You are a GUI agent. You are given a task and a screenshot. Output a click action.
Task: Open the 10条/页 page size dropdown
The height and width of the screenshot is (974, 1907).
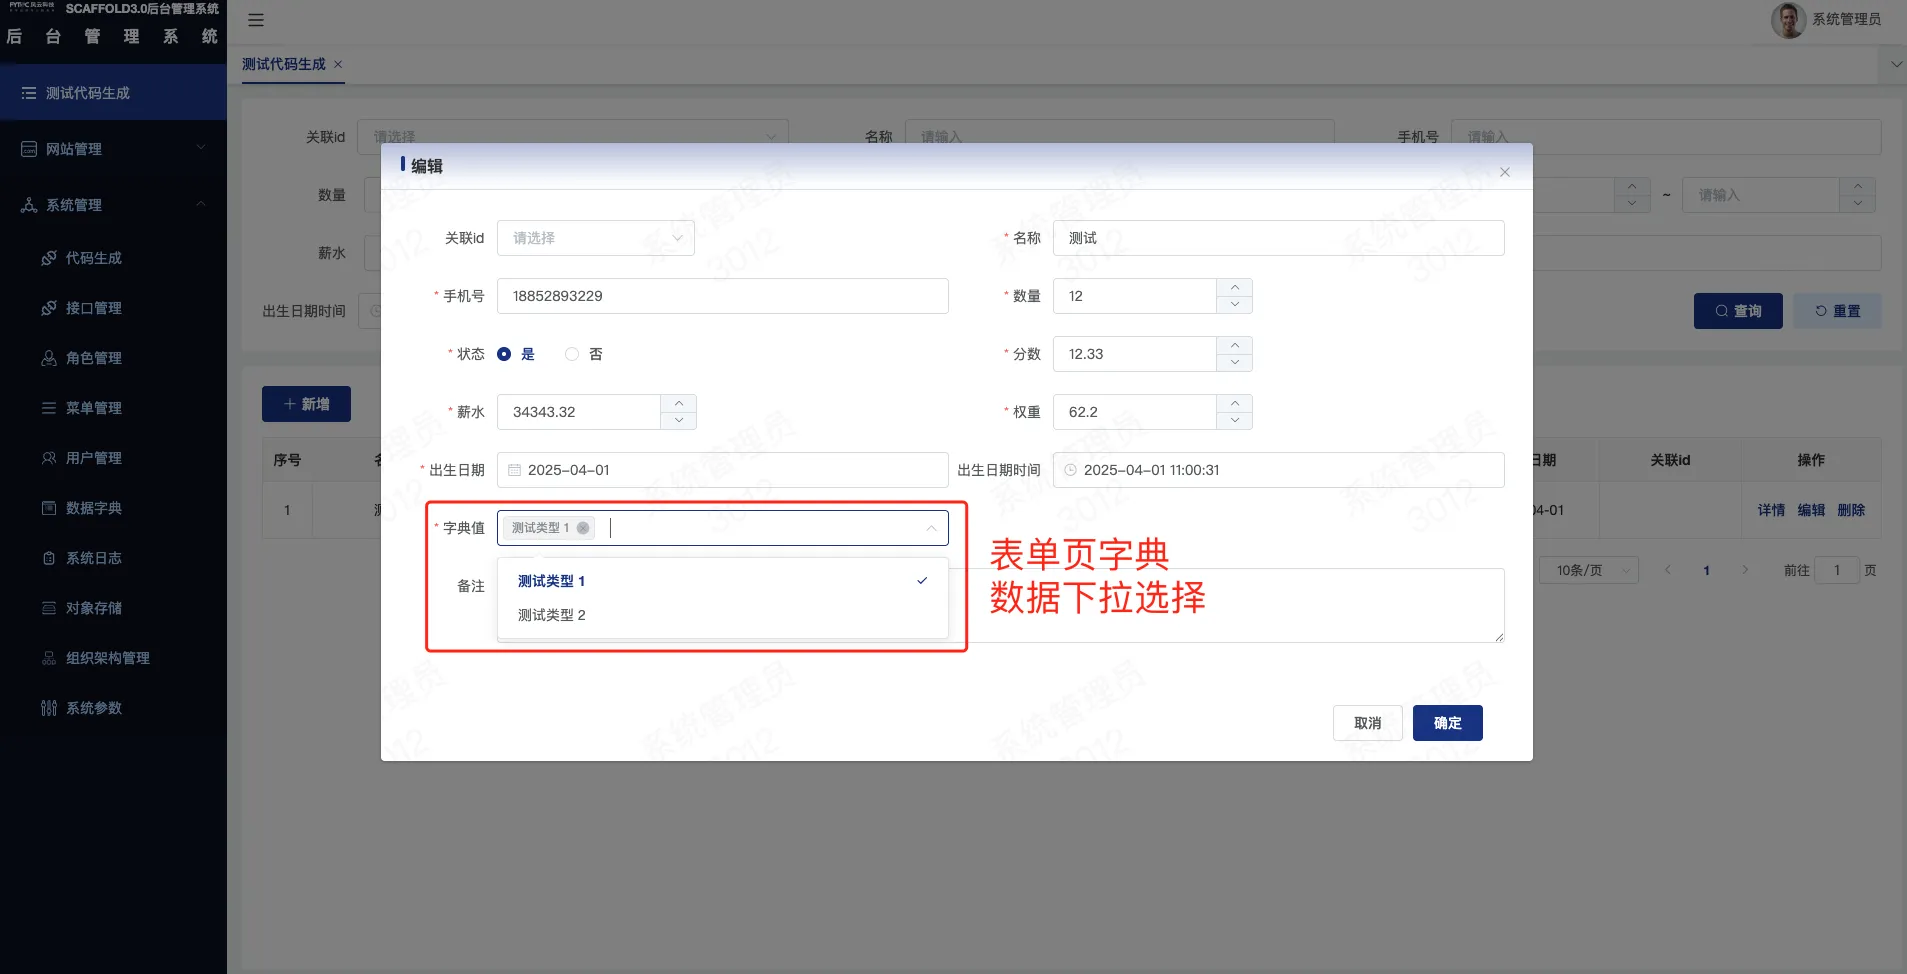(1588, 570)
